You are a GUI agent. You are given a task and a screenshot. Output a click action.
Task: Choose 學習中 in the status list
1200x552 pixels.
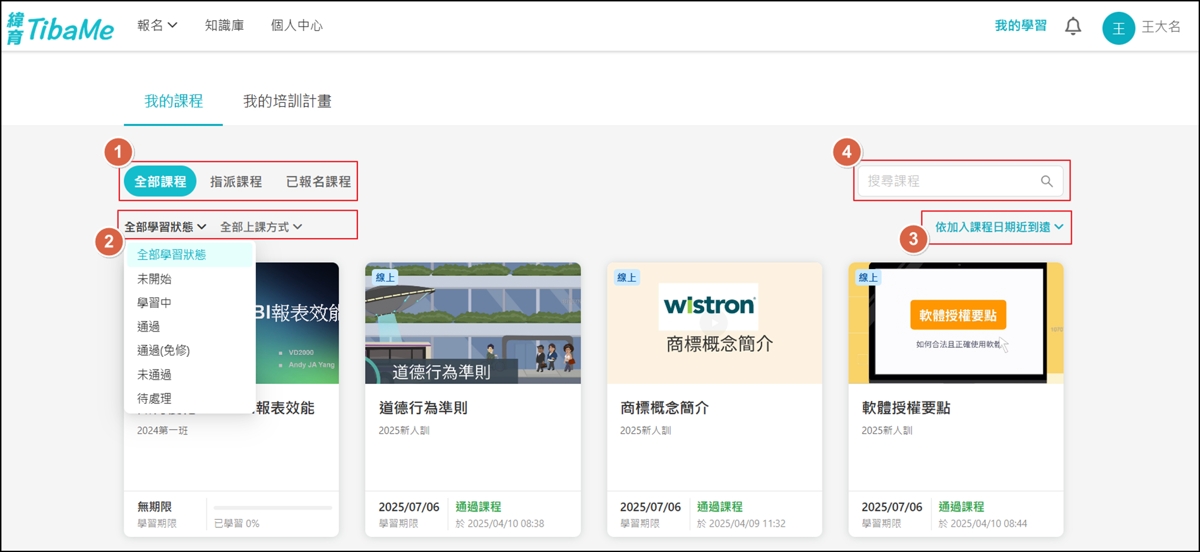coord(154,303)
